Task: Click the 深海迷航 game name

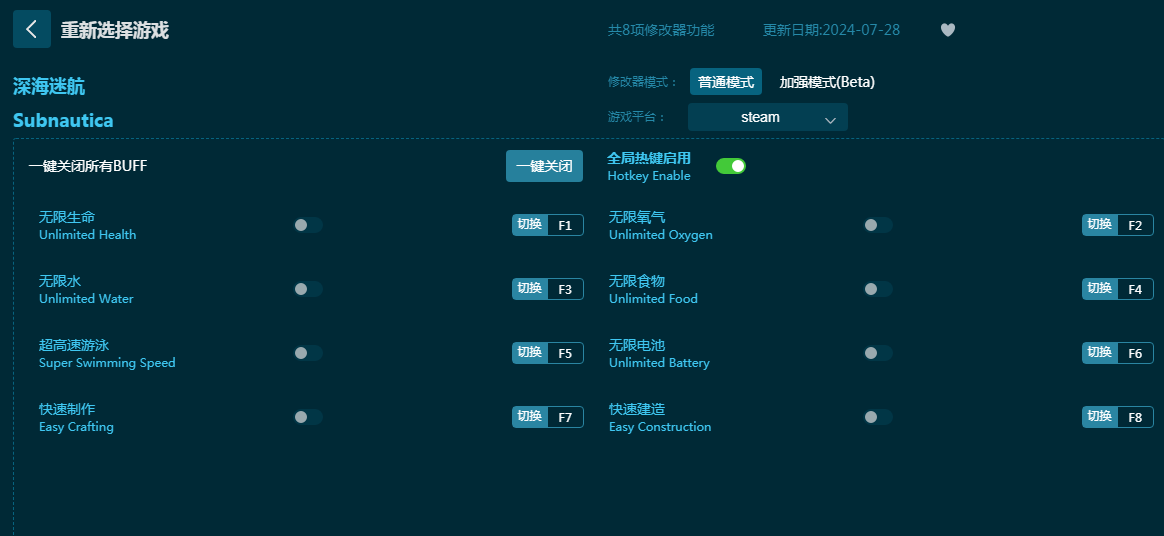Action: pos(49,87)
